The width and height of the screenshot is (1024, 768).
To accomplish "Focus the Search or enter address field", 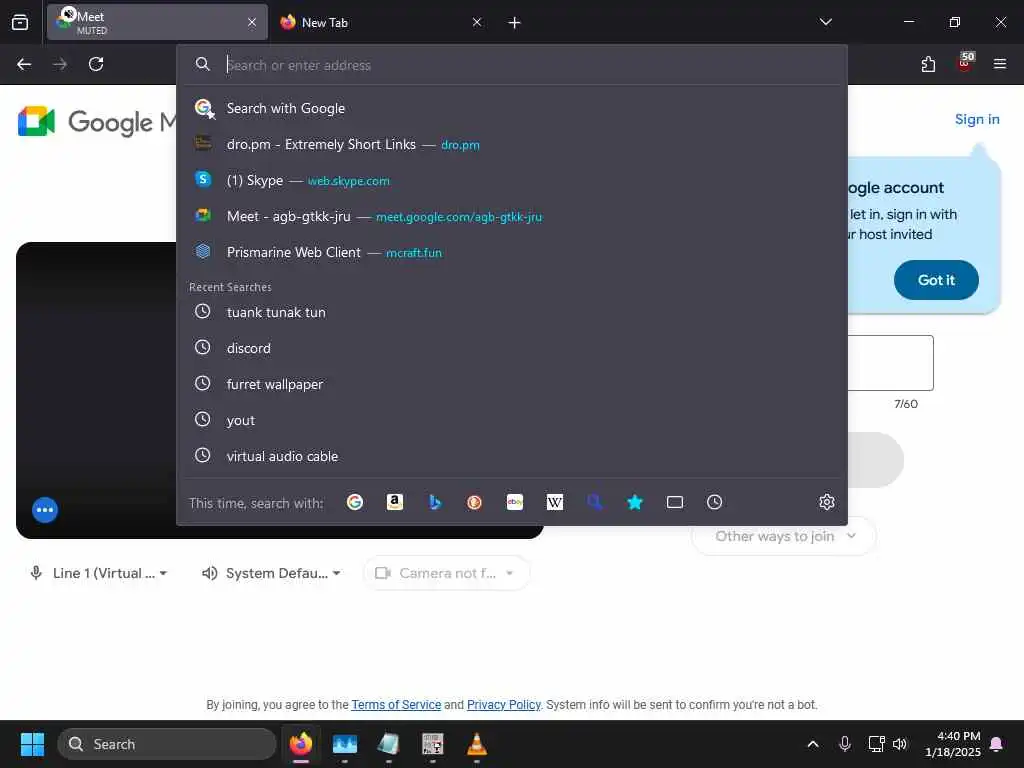I will coord(512,65).
